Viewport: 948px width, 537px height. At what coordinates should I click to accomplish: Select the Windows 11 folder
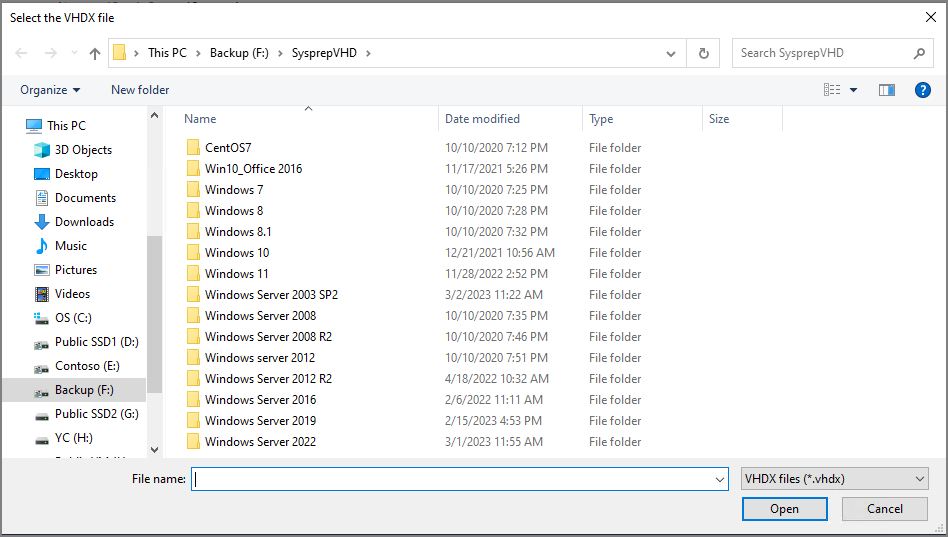[x=236, y=274]
